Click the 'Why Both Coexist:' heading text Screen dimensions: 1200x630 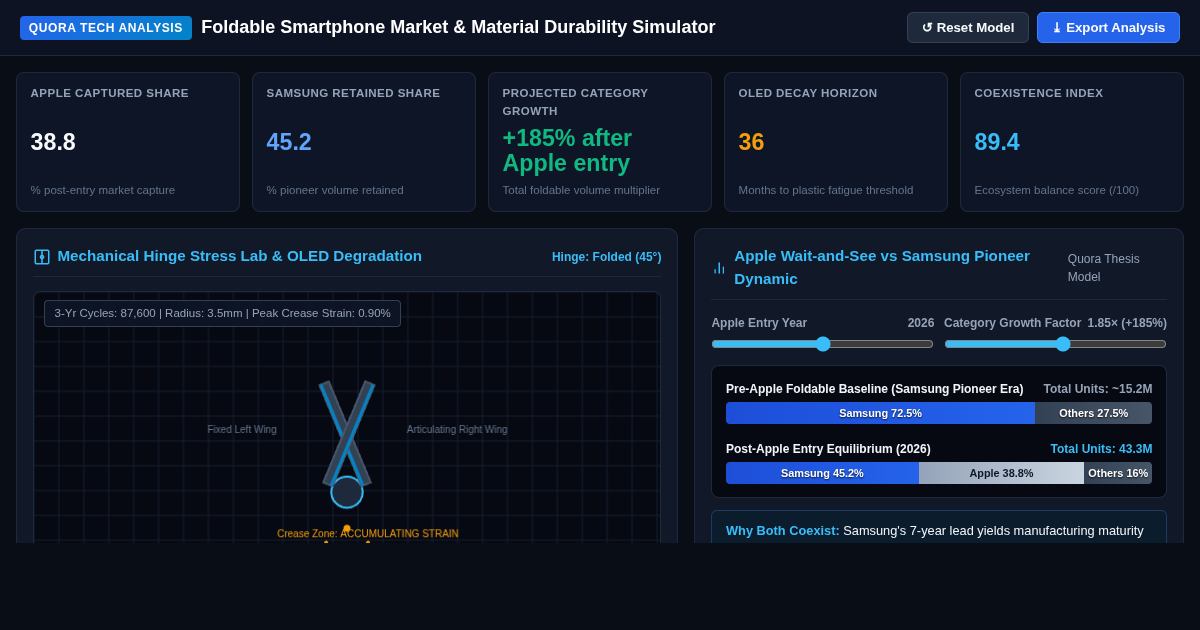783,531
